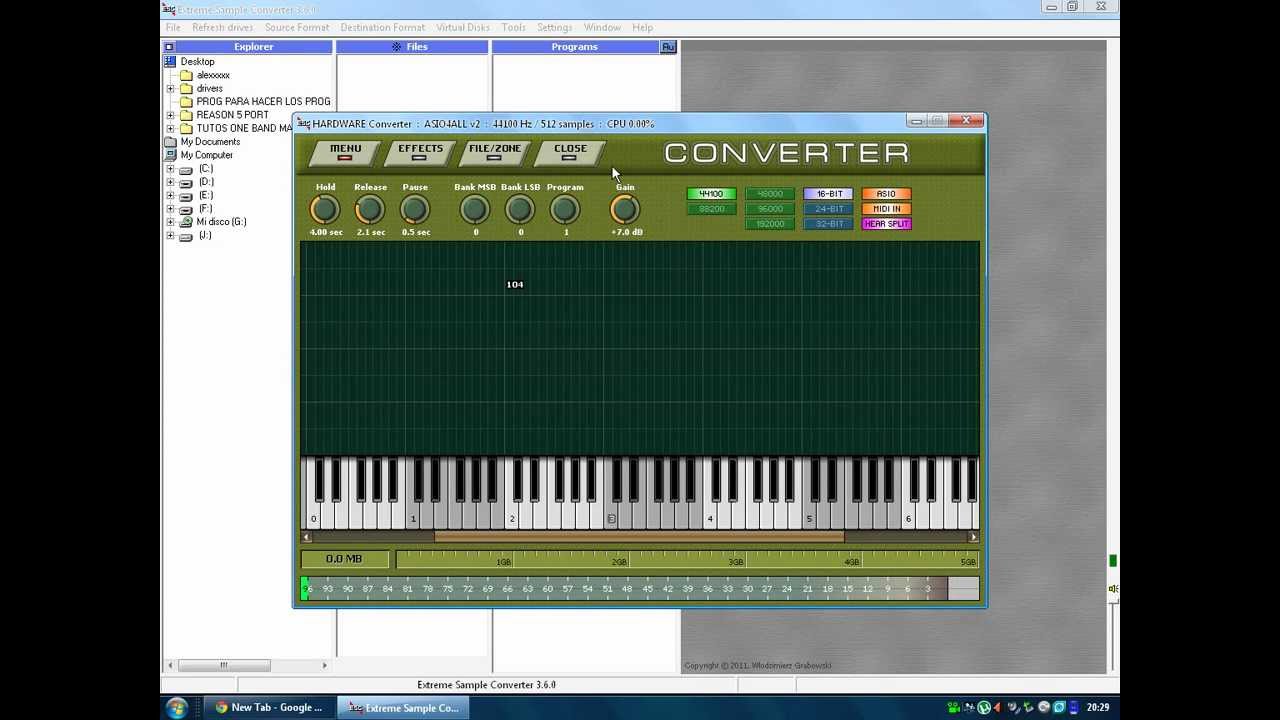
Task: Open the Virtual Disks menu
Action: (462, 28)
